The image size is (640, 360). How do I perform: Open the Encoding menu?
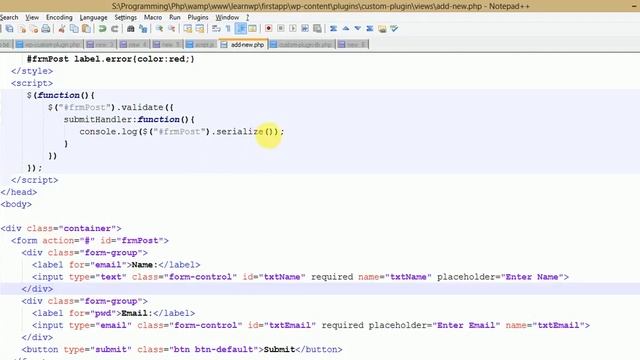coord(59,17)
